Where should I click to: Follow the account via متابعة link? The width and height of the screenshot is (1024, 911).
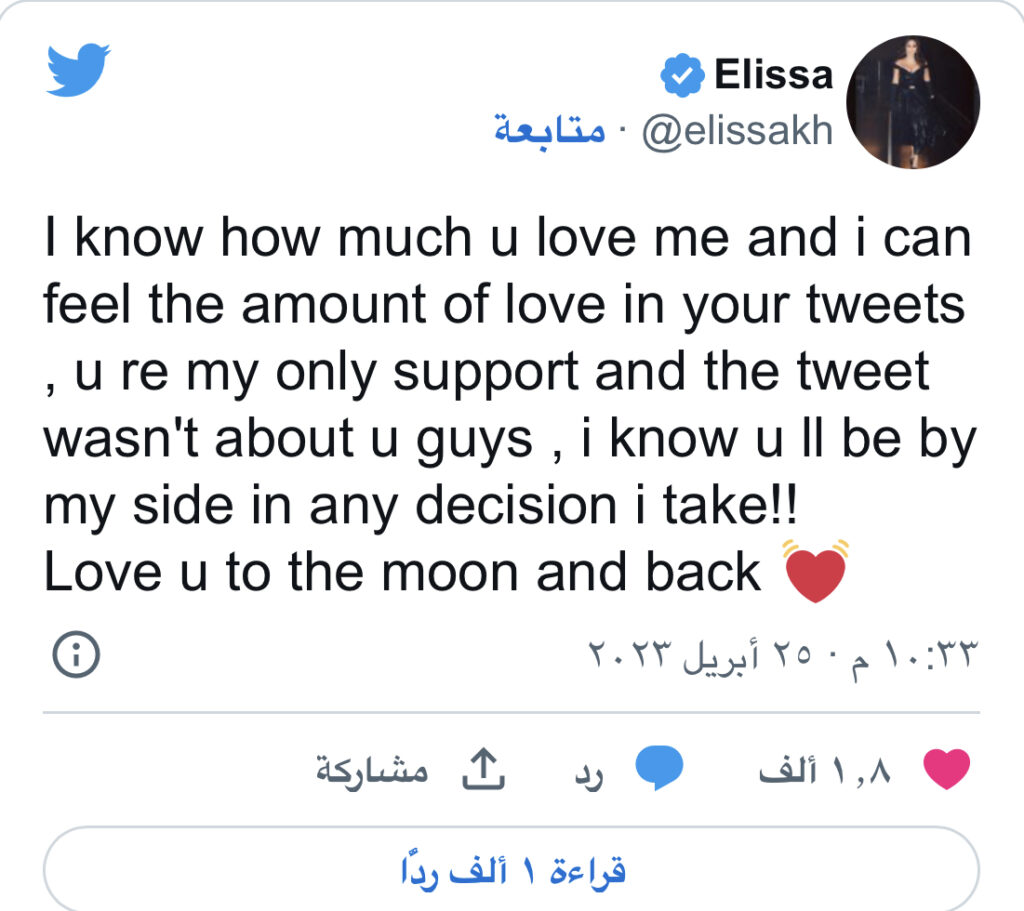point(549,131)
